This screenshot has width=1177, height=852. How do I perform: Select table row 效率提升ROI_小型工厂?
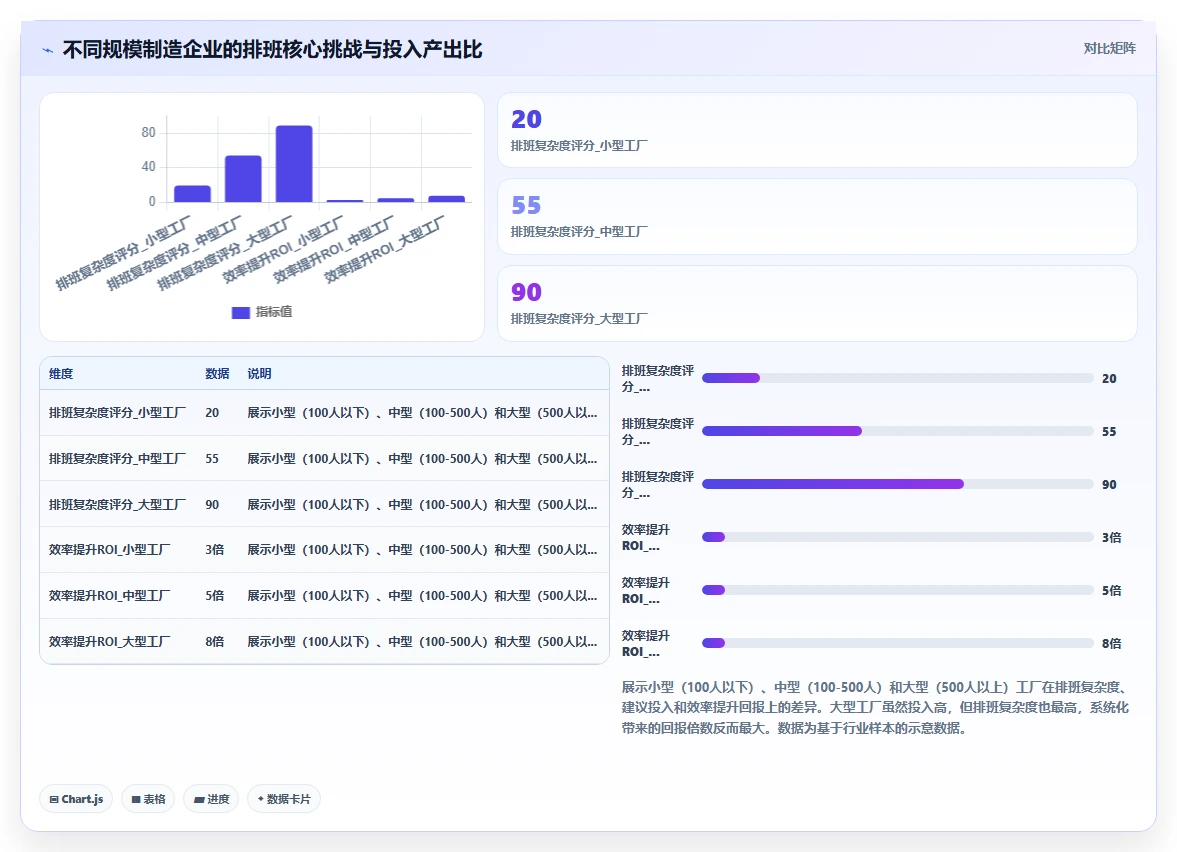[x=324, y=550]
